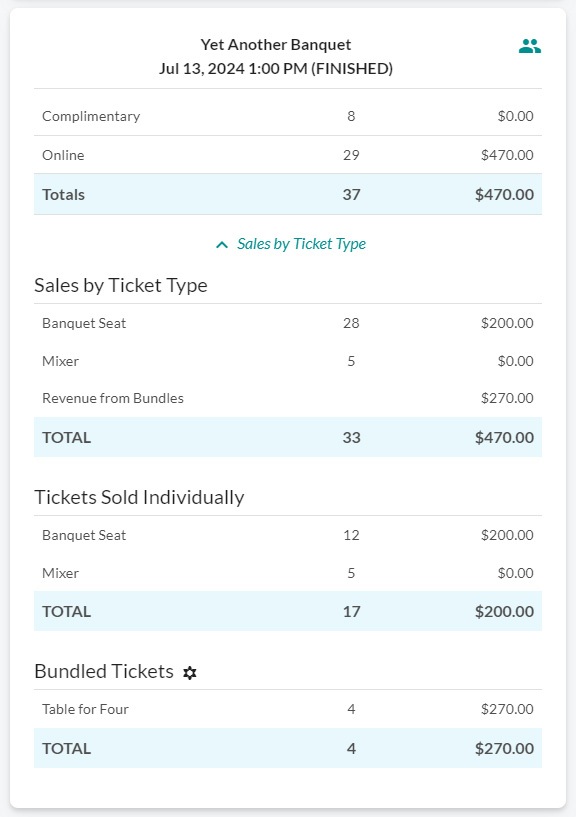Viewport: 576px width, 817px height.
Task: Select the Online sales row
Action: pyautogui.click(x=288, y=155)
